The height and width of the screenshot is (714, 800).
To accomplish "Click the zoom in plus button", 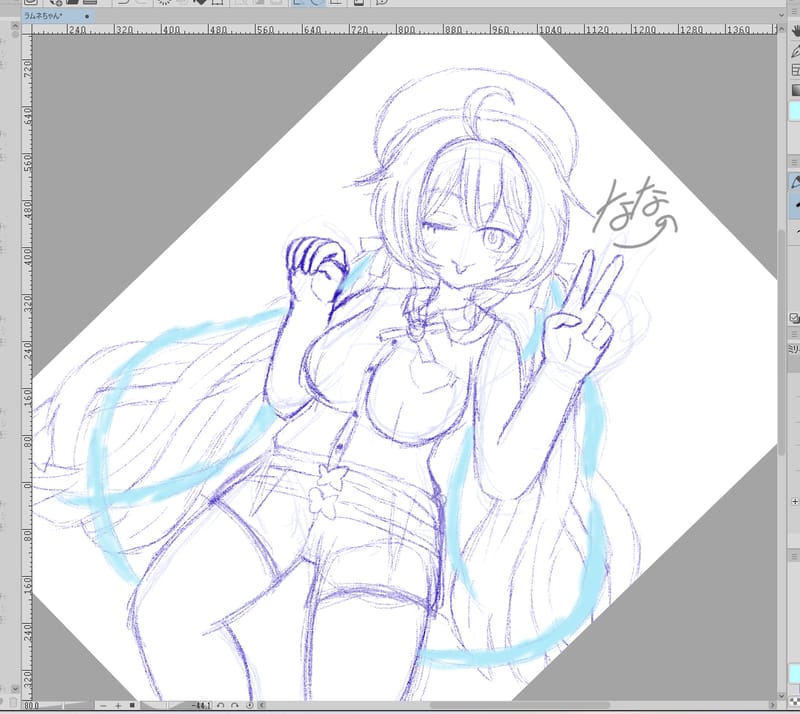I will point(118,705).
